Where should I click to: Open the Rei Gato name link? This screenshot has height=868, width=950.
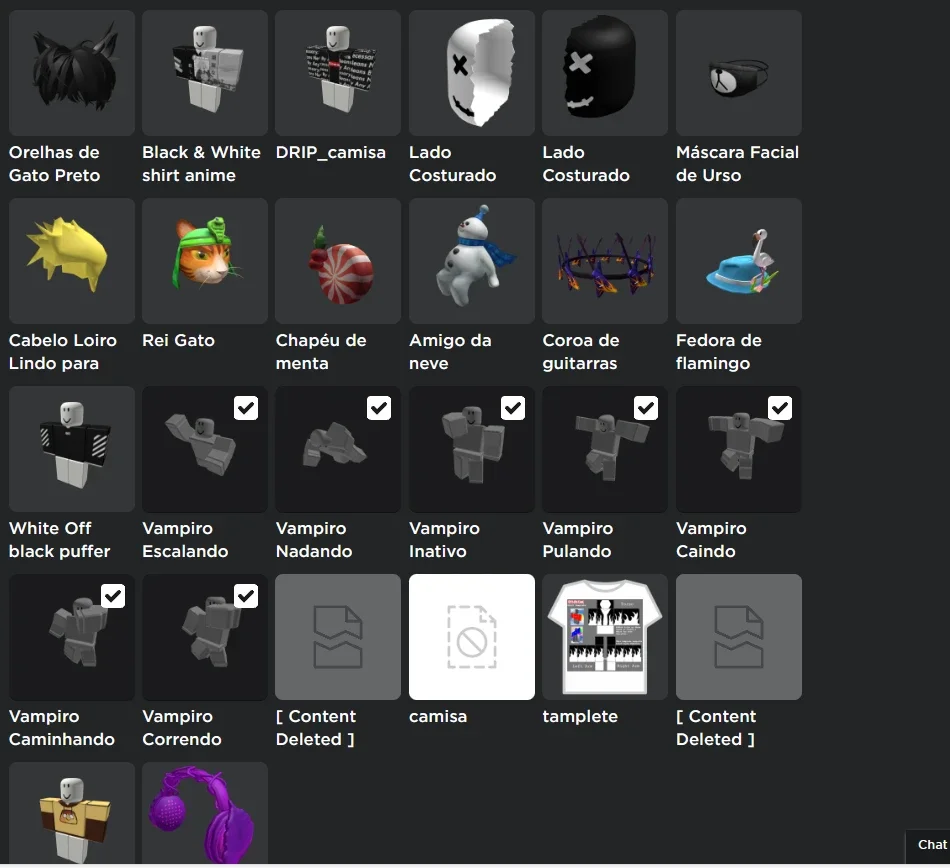click(x=178, y=340)
